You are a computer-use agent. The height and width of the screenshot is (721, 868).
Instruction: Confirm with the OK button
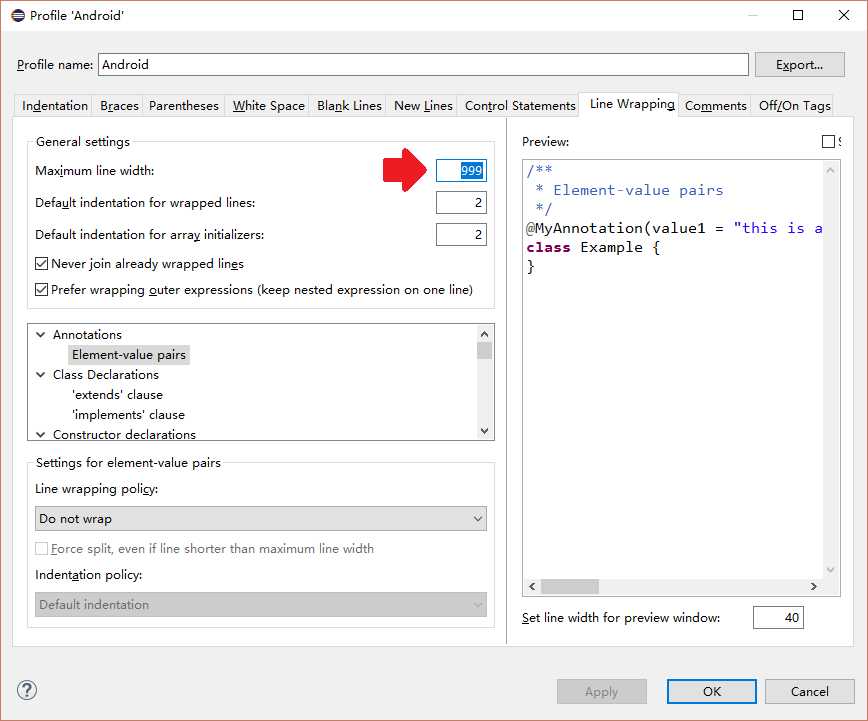pos(712,692)
